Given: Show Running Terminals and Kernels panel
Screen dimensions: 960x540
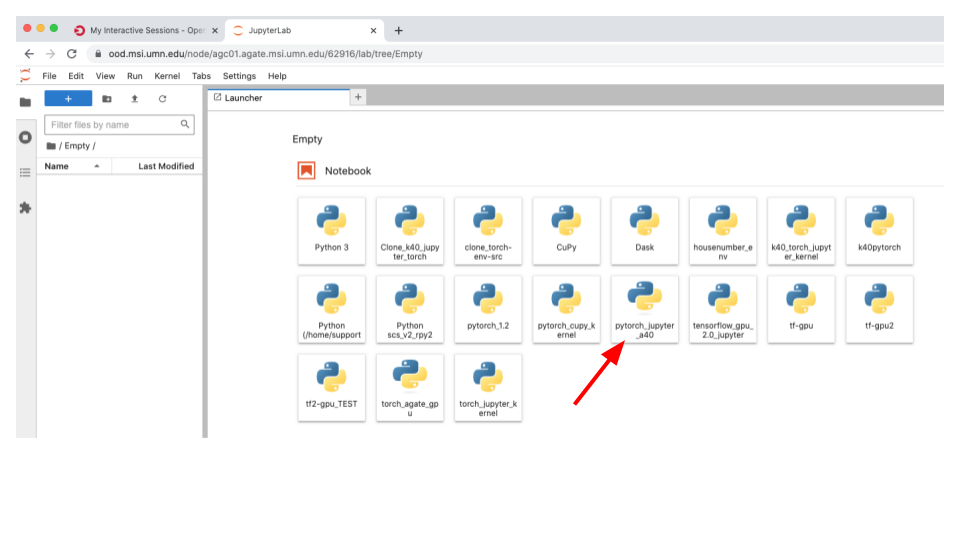Looking at the screenshot, I should [x=25, y=137].
